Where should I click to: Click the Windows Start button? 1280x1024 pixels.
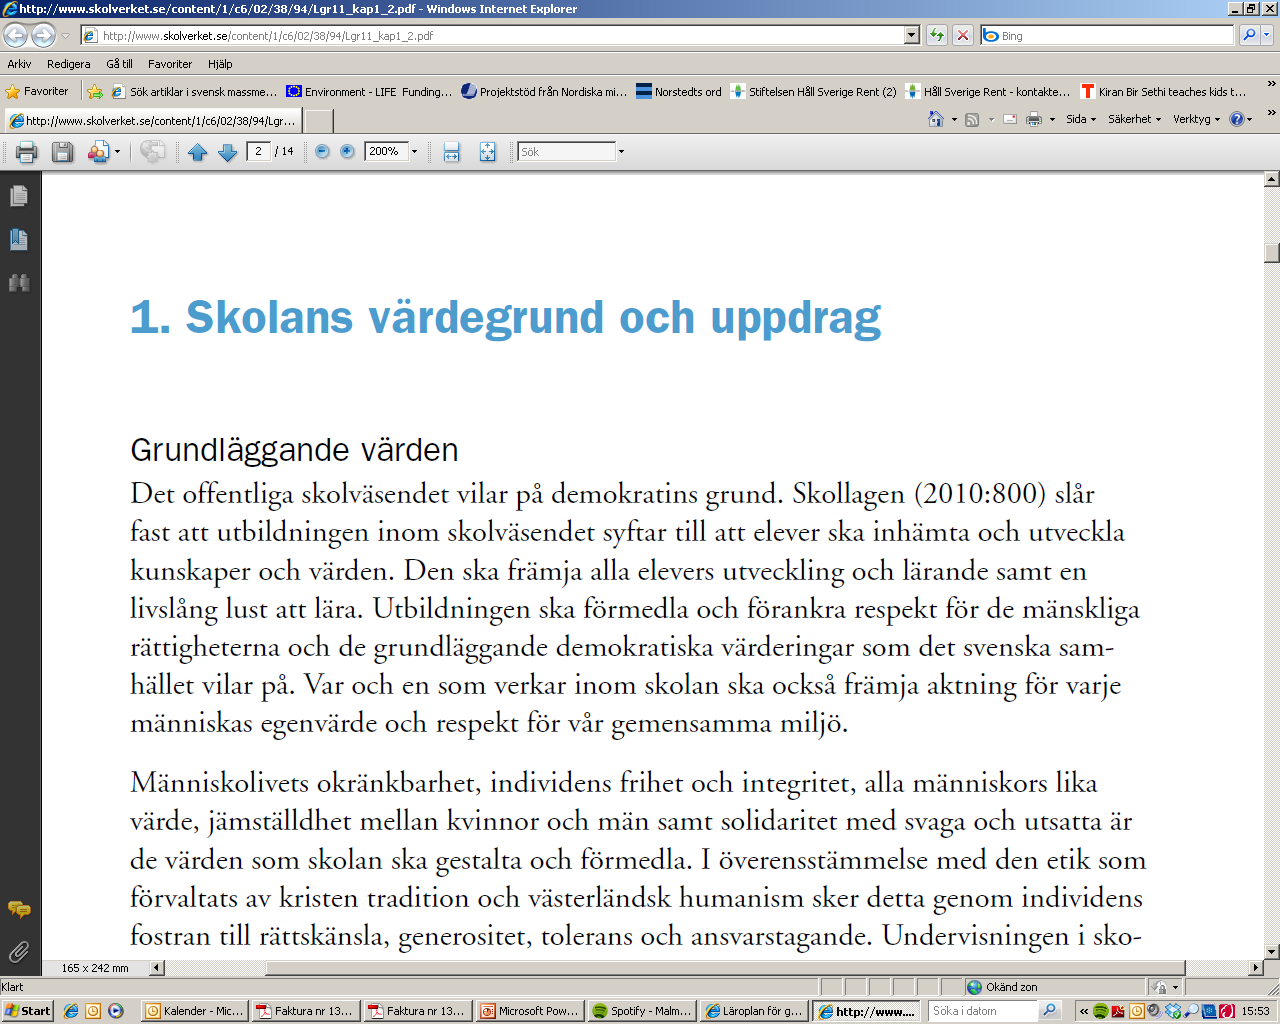tap(28, 1011)
